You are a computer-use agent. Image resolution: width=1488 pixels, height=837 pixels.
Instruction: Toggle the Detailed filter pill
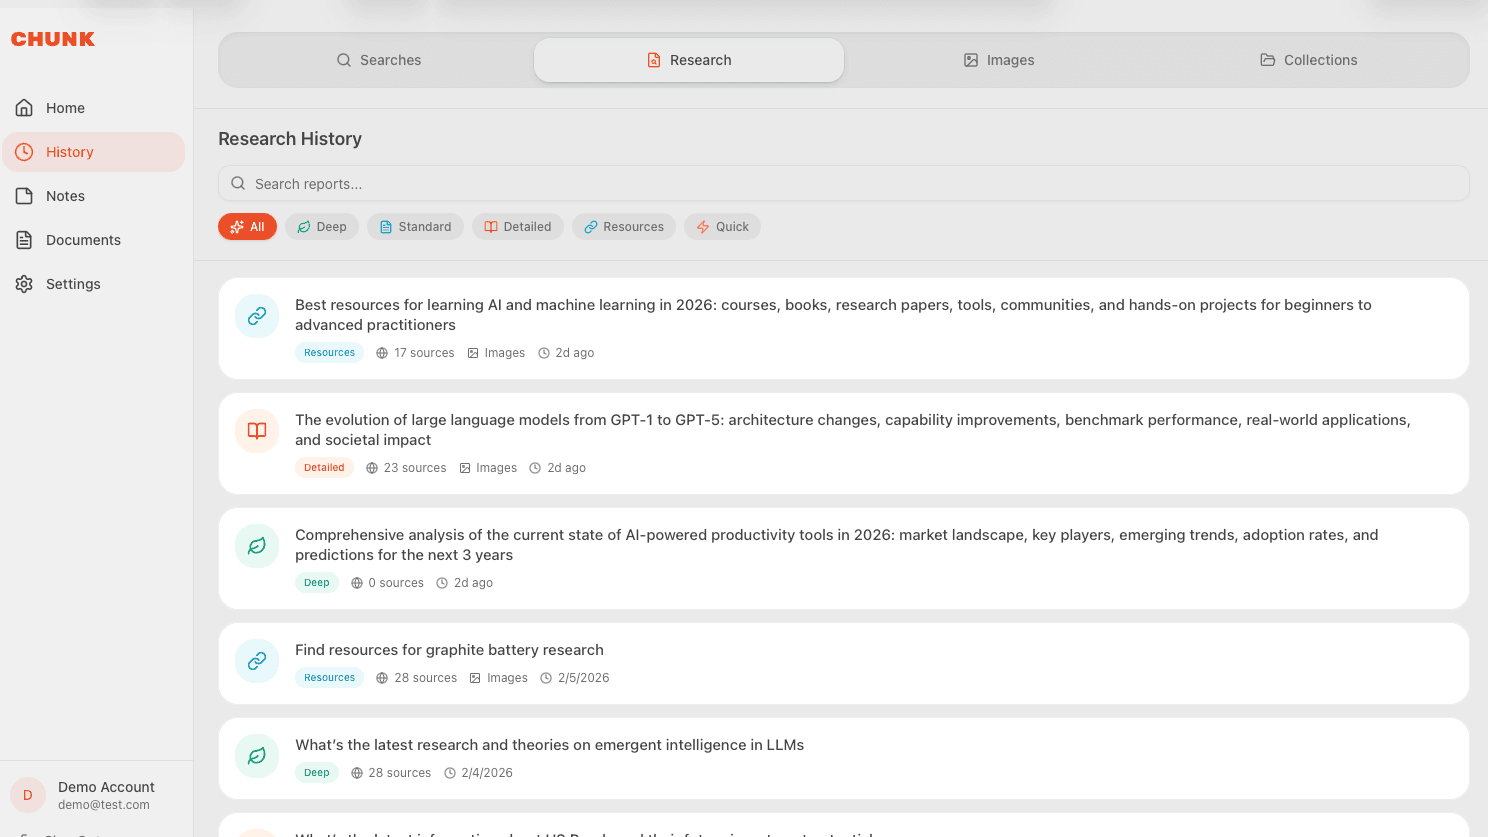pos(517,226)
